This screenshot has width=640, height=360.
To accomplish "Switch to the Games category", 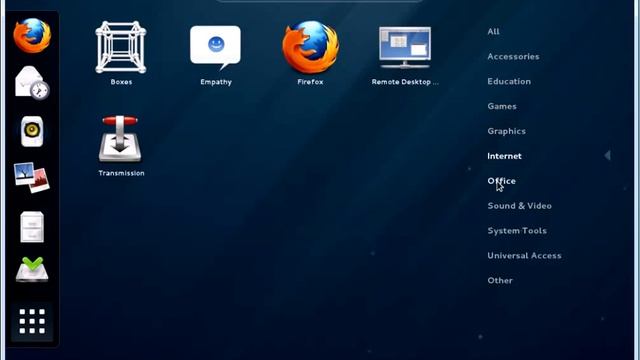I will (x=502, y=106).
